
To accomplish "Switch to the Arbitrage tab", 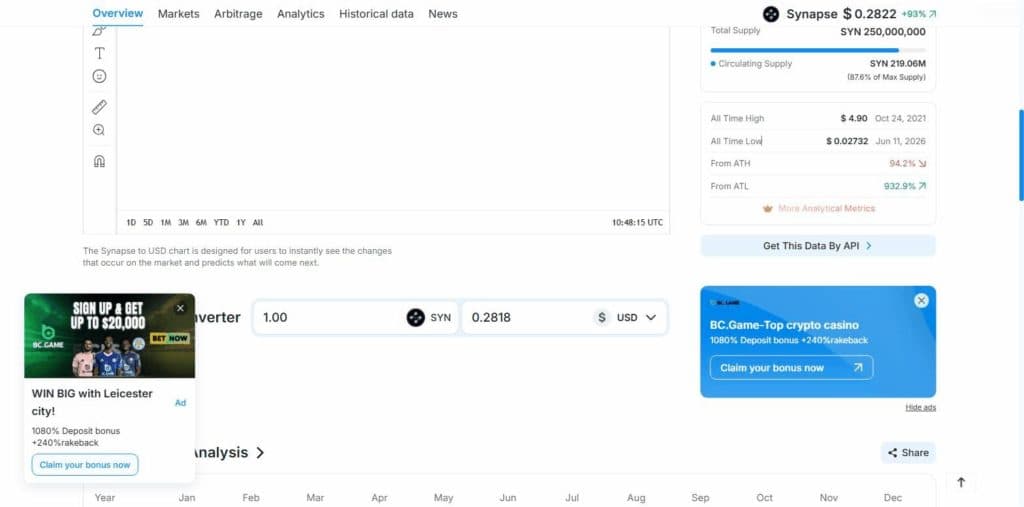I will tap(238, 14).
